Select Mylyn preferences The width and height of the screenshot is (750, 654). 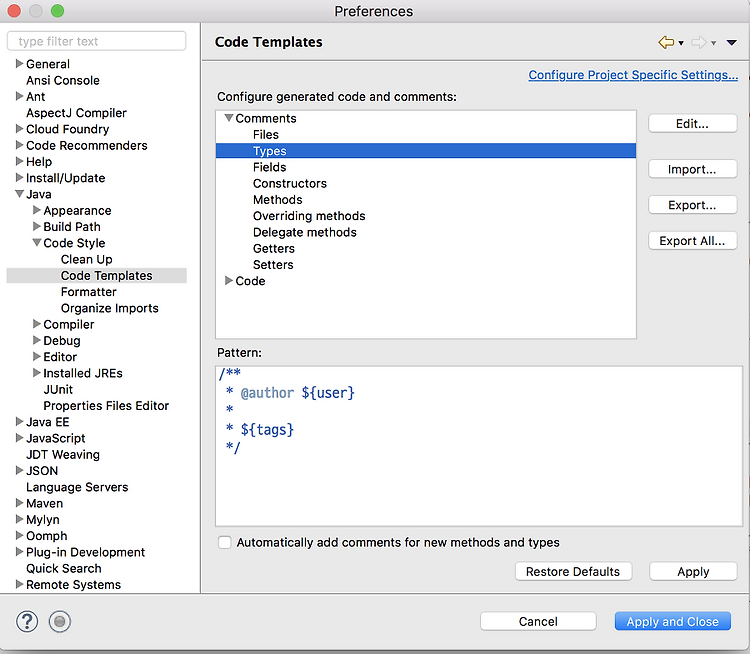click(43, 520)
